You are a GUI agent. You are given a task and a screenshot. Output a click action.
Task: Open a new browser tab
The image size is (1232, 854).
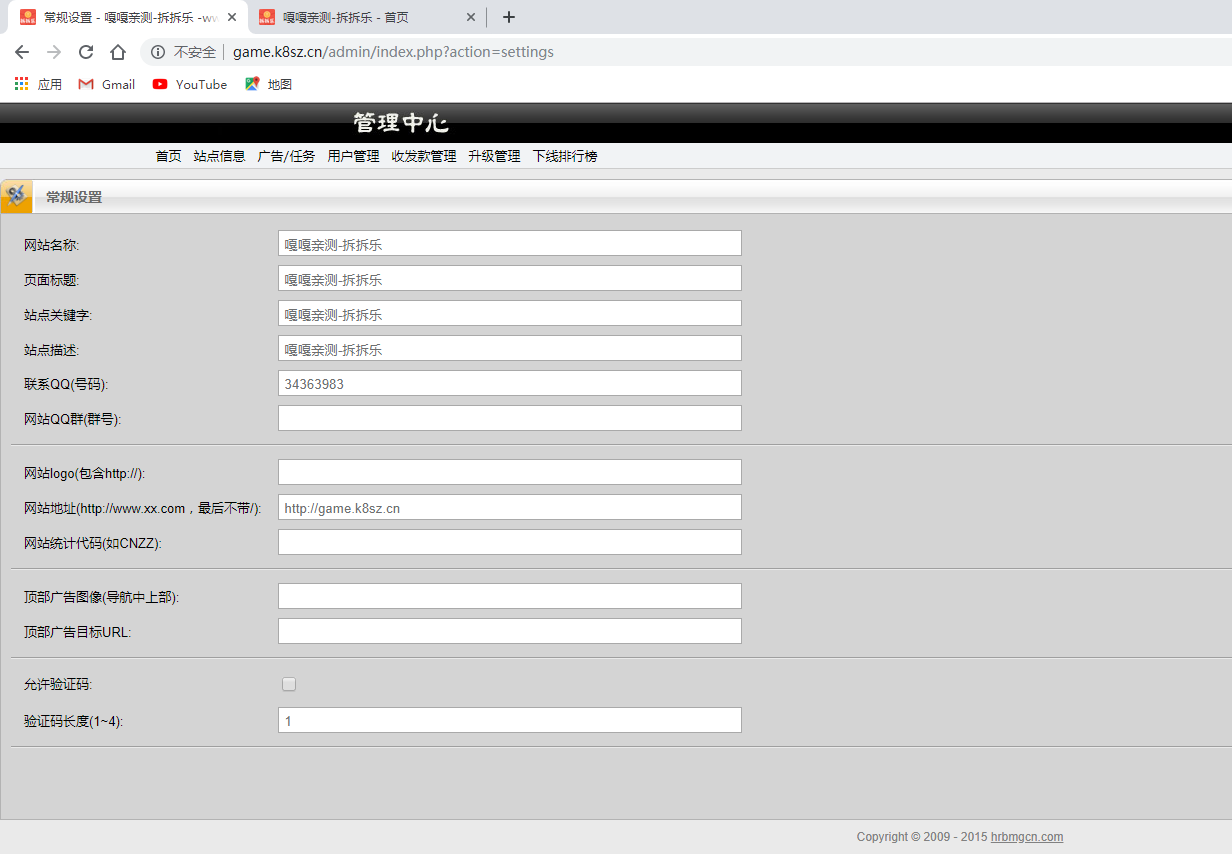(x=509, y=17)
